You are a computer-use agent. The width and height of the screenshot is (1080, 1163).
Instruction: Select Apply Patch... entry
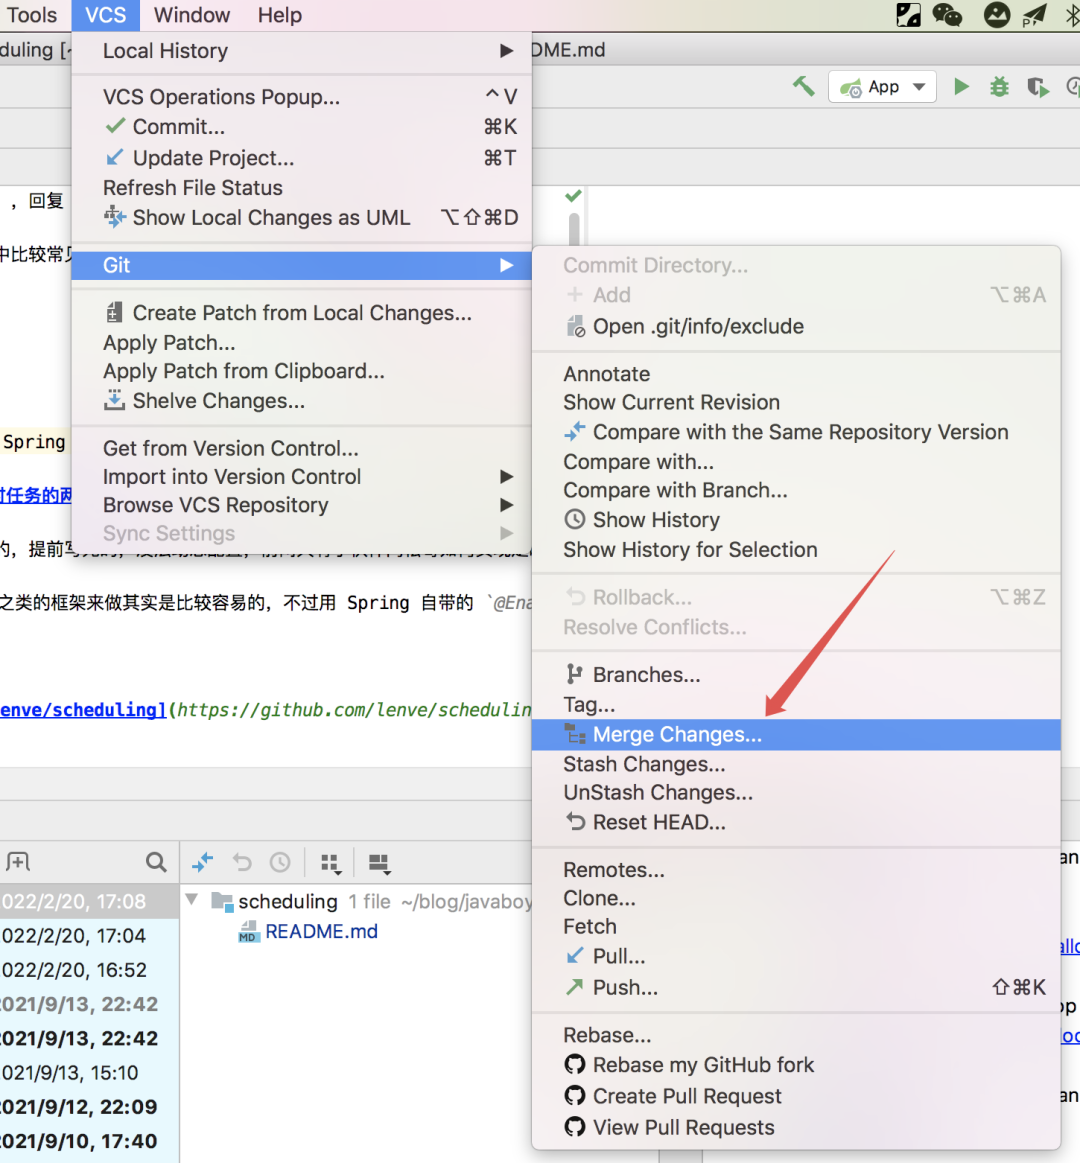[302, 343]
